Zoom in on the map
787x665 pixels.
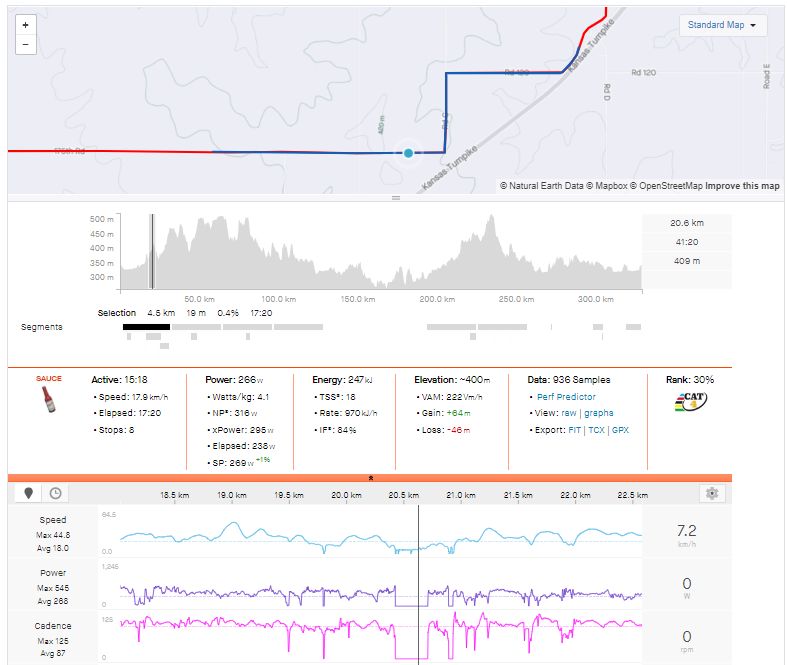25,25
